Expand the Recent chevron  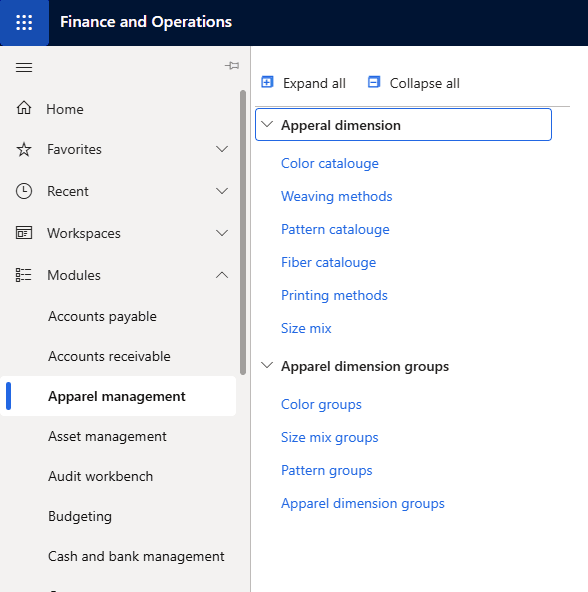click(x=222, y=191)
